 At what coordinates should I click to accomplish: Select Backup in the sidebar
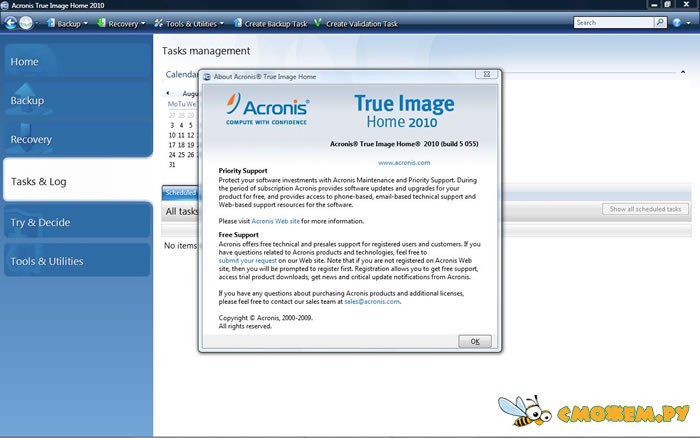pos(77,100)
